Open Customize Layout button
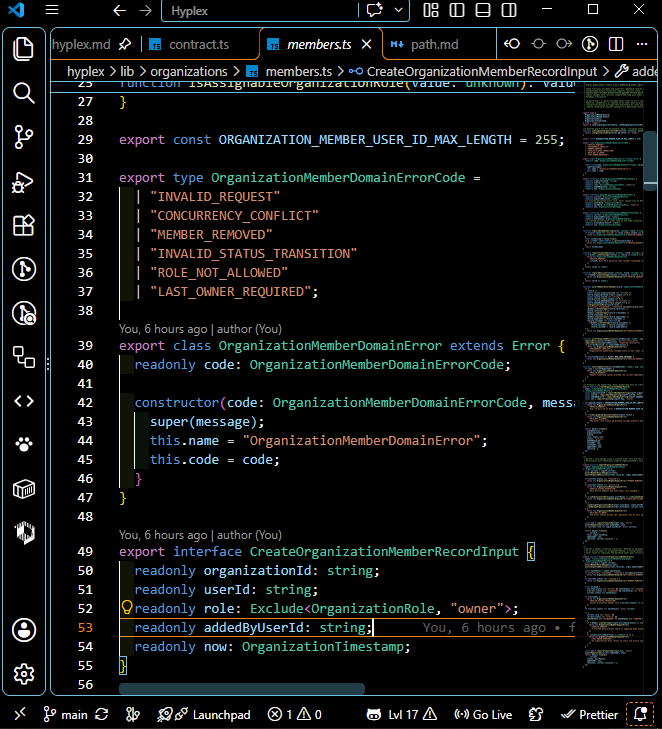This screenshot has width=662, height=729. point(431,10)
